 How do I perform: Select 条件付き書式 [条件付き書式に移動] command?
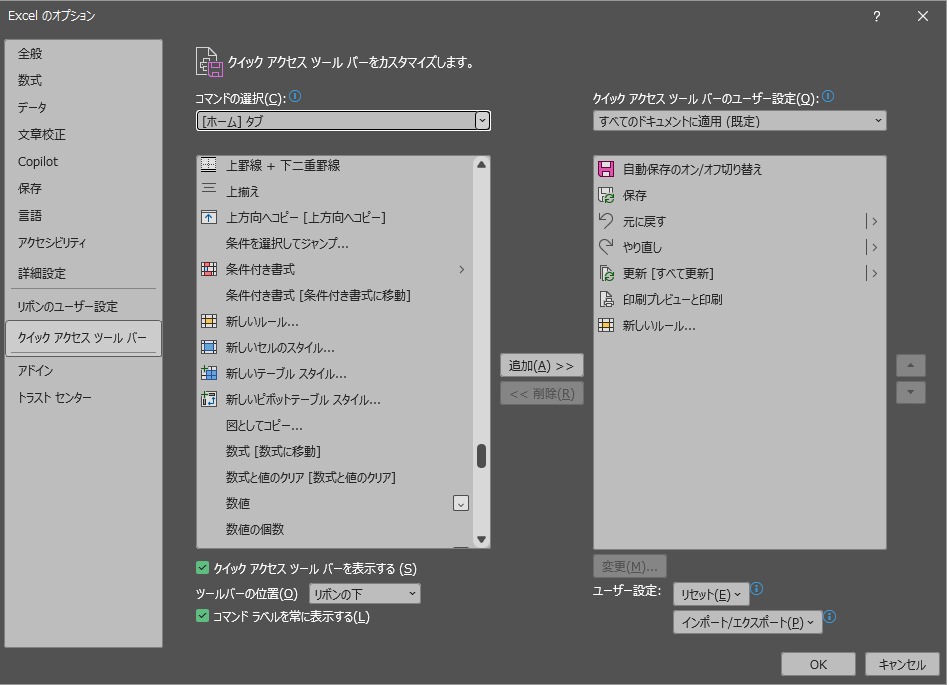335,295
